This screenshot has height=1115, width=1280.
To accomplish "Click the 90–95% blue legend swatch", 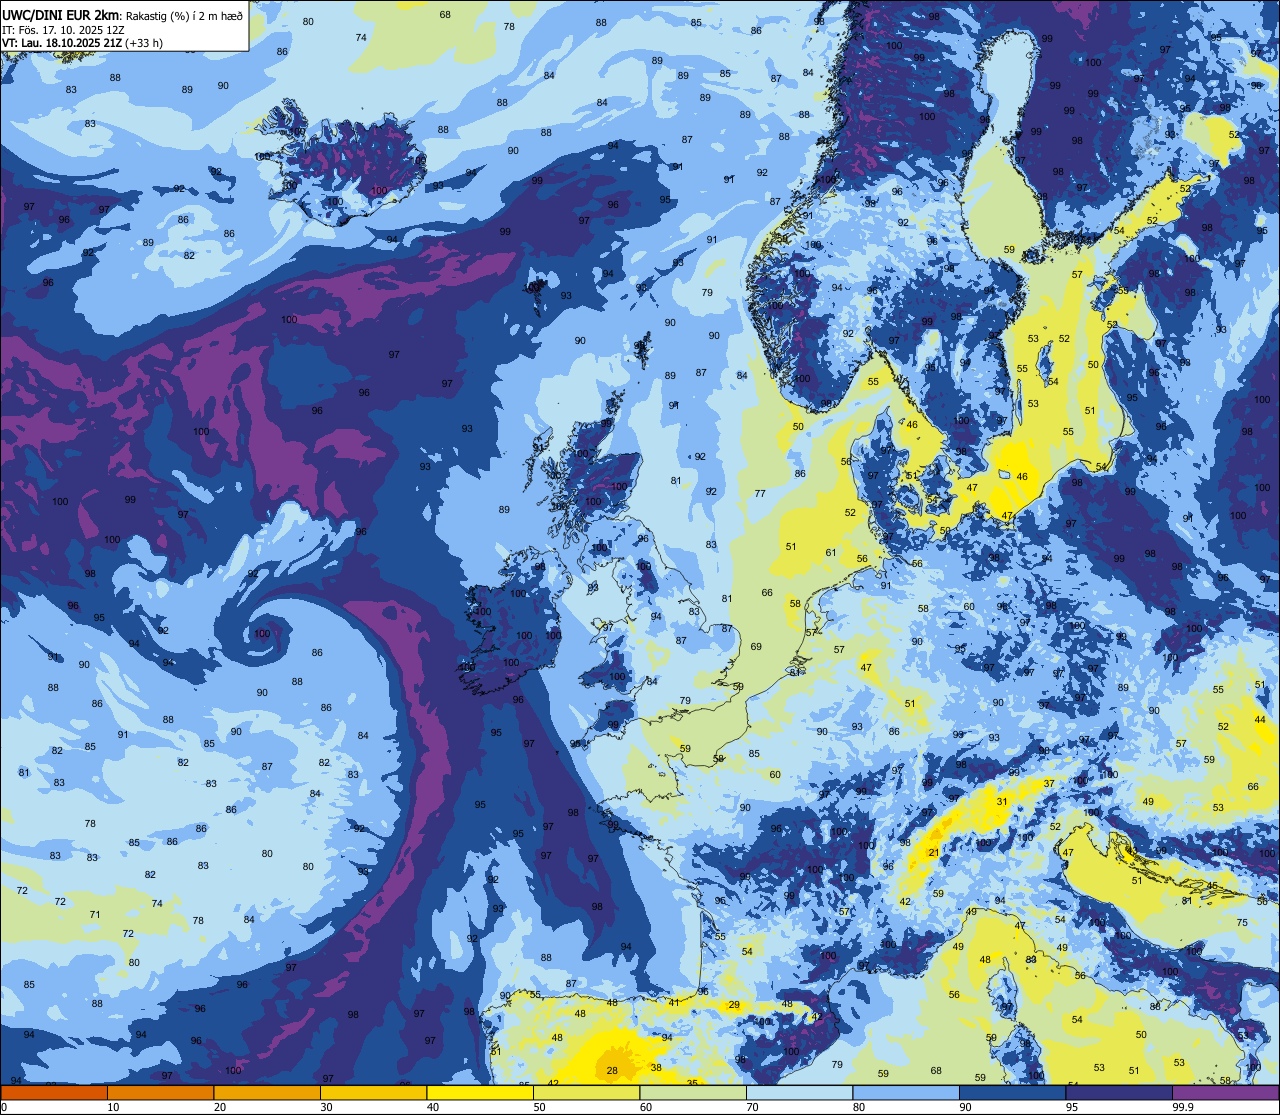I will coord(1013,1092).
